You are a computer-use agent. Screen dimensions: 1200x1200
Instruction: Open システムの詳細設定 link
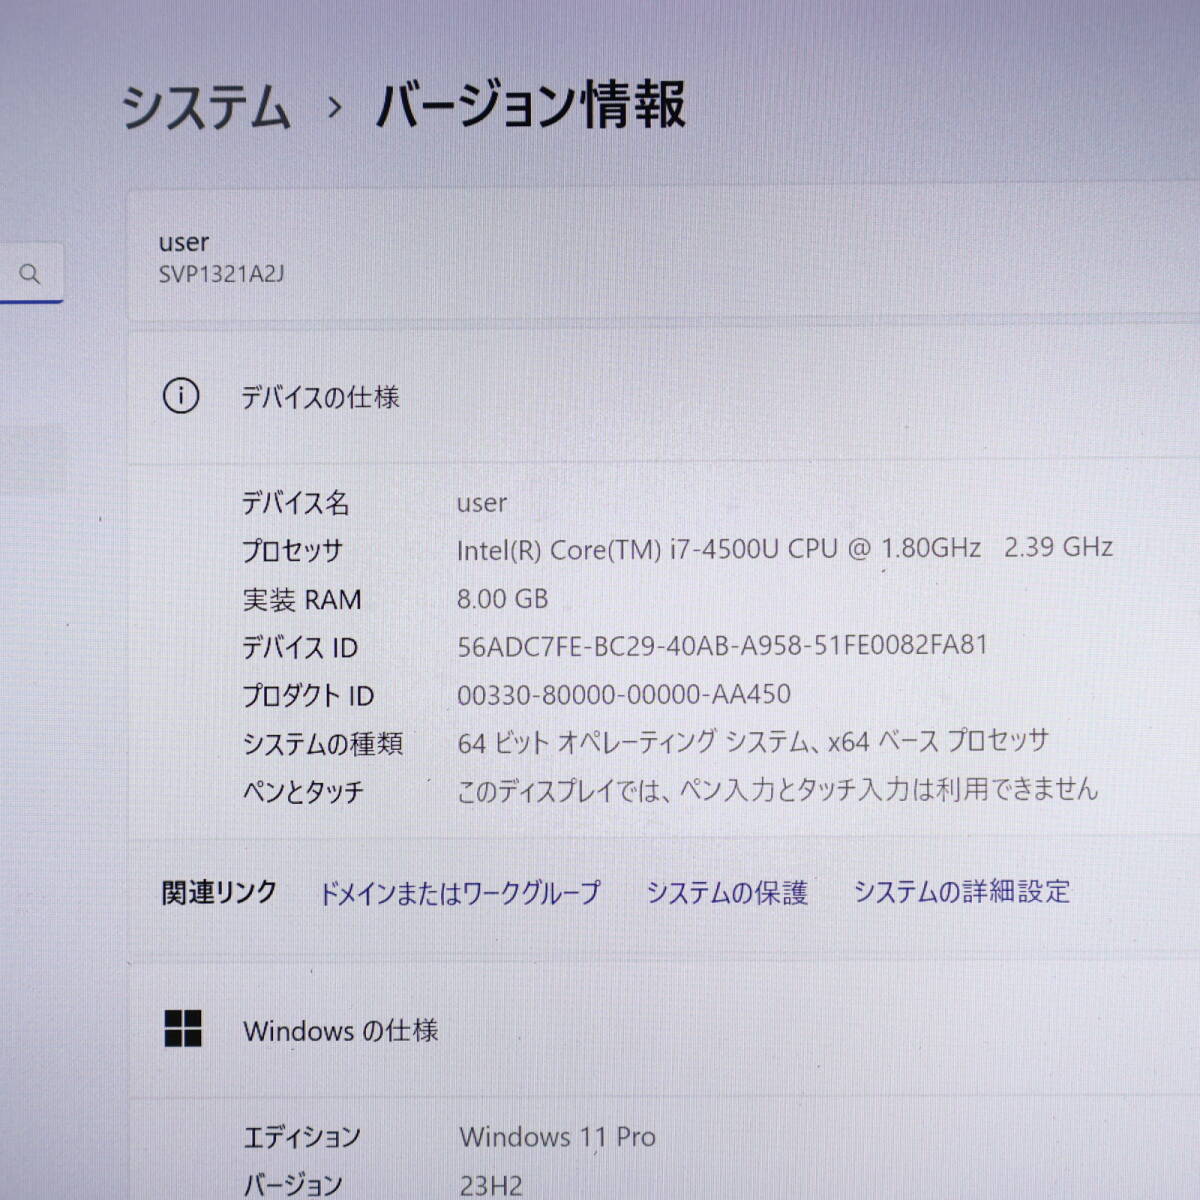pyautogui.click(x=962, y=891)
